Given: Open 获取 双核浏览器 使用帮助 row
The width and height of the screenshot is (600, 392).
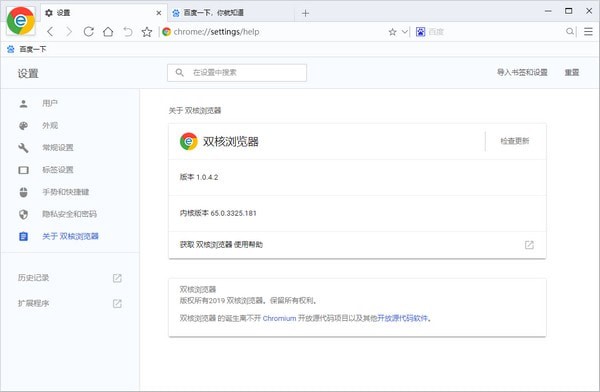Looking at the screenshot, I should (357, 245).
